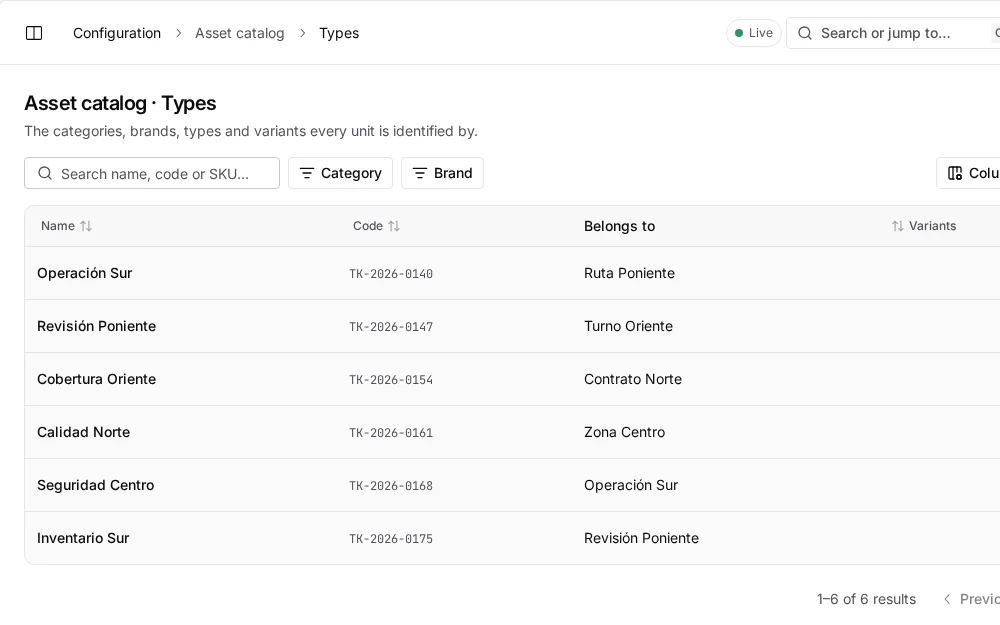The width and height of the screenshot is (1000, 625).
Task: Open the Columns settings button
Action: pos(969,173)
